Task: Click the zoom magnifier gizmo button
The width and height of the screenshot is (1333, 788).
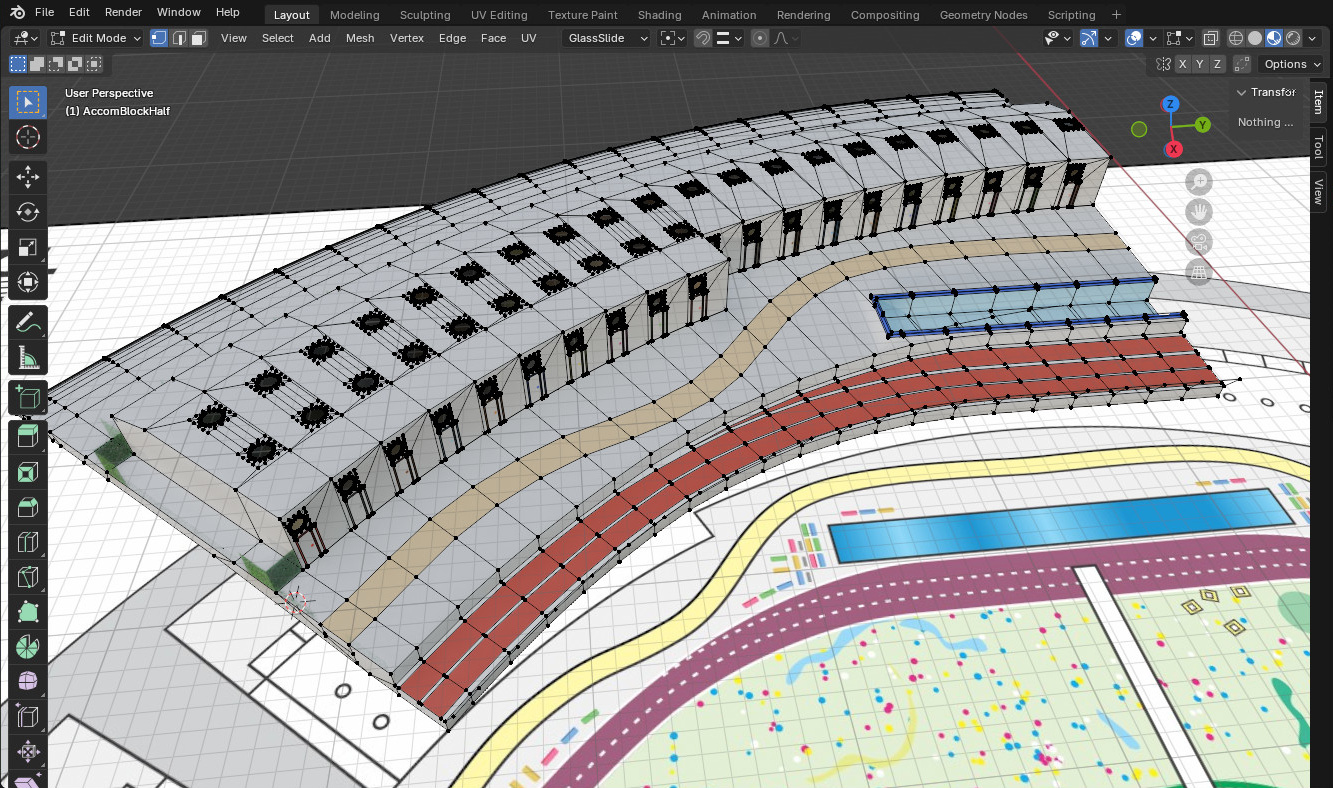Action: (1198, 181)
